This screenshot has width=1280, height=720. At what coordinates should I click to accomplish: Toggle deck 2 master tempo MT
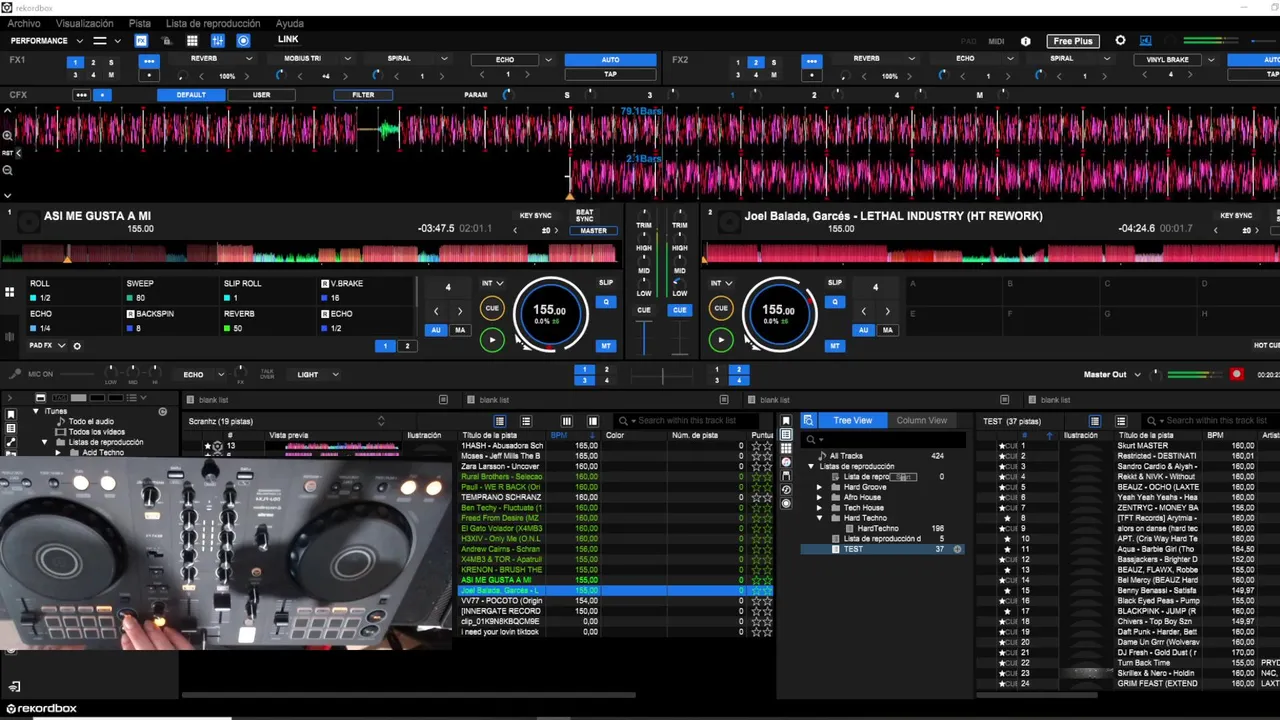point(835,346)
